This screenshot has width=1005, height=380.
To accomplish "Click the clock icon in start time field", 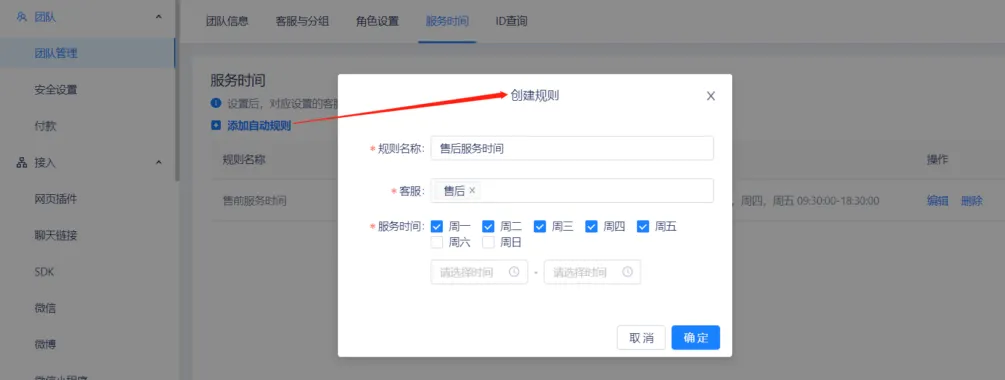I will (x=514, y=272).
